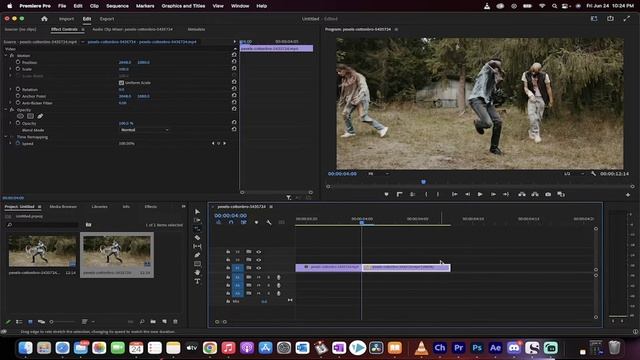Image resolution: width=640 pixels, height=360 pixels.
Task: Choose free draw bezier mask pen under Opacity
Action: [40, 116]
